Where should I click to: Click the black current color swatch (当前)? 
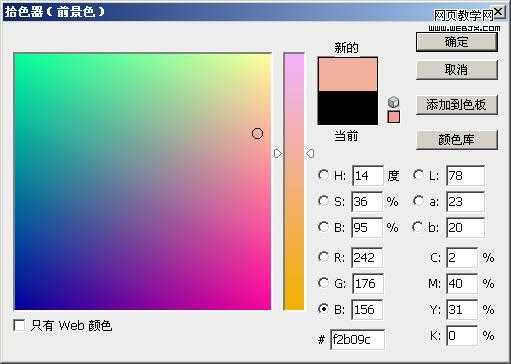[x=348, y=108]
